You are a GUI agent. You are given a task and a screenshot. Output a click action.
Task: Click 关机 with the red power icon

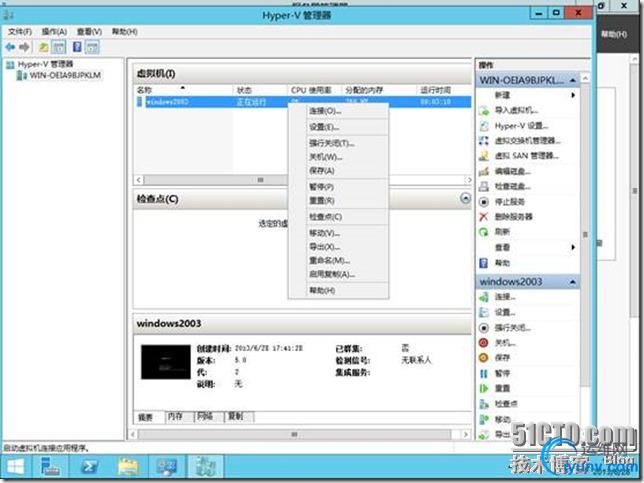coord(505,343)
